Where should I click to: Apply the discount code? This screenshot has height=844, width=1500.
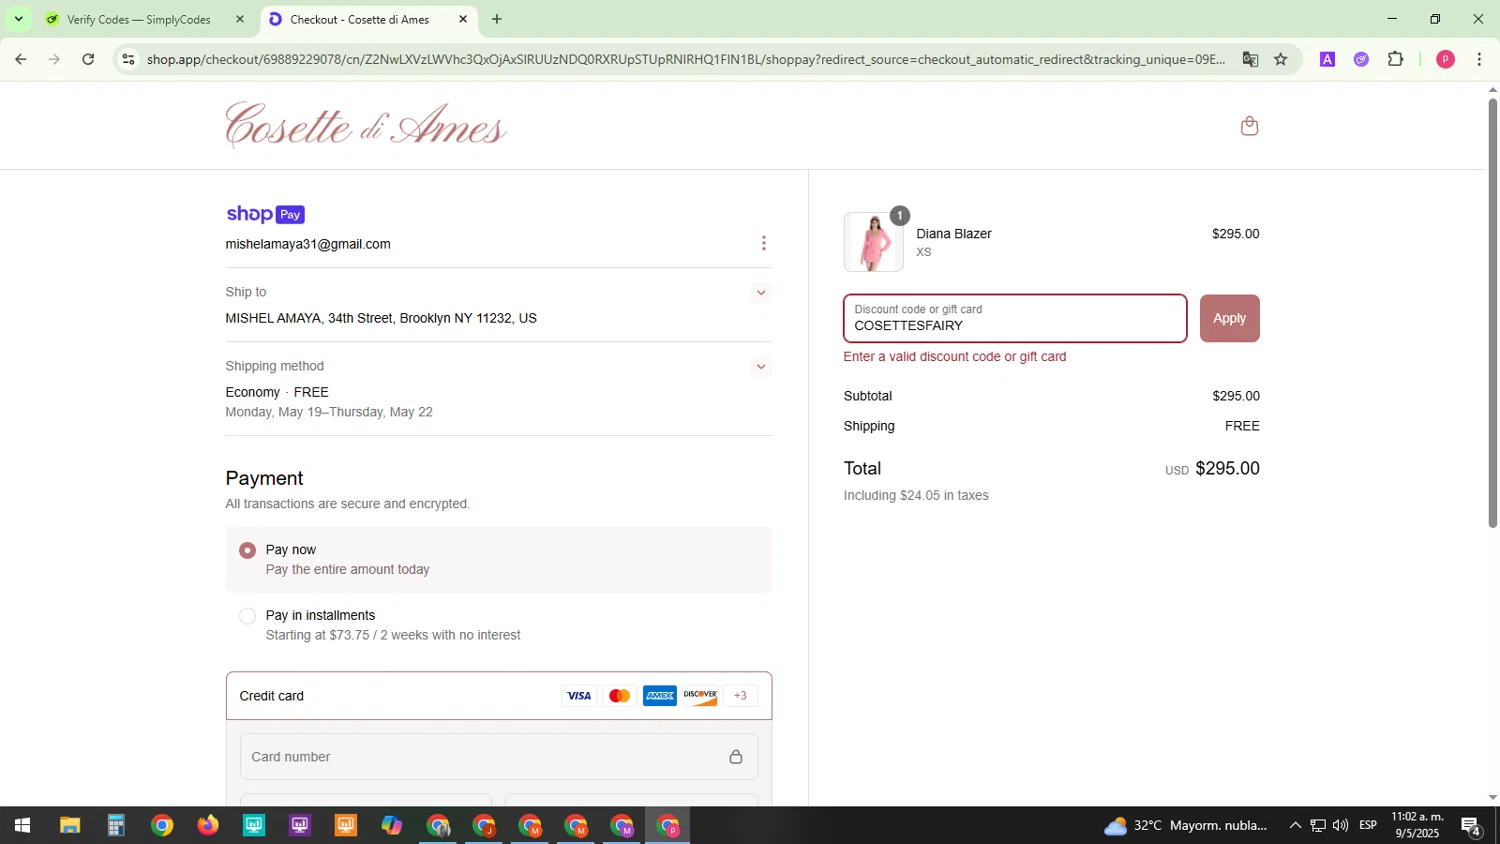(1229, 318)
